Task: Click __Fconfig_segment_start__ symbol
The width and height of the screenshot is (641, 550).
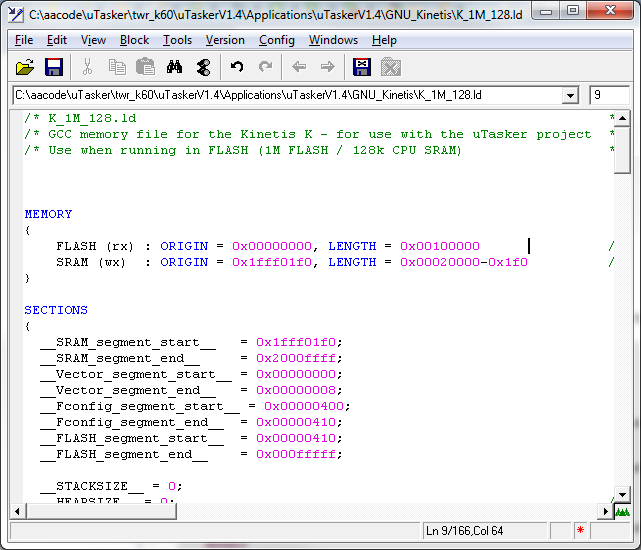Action: (140, 406)
